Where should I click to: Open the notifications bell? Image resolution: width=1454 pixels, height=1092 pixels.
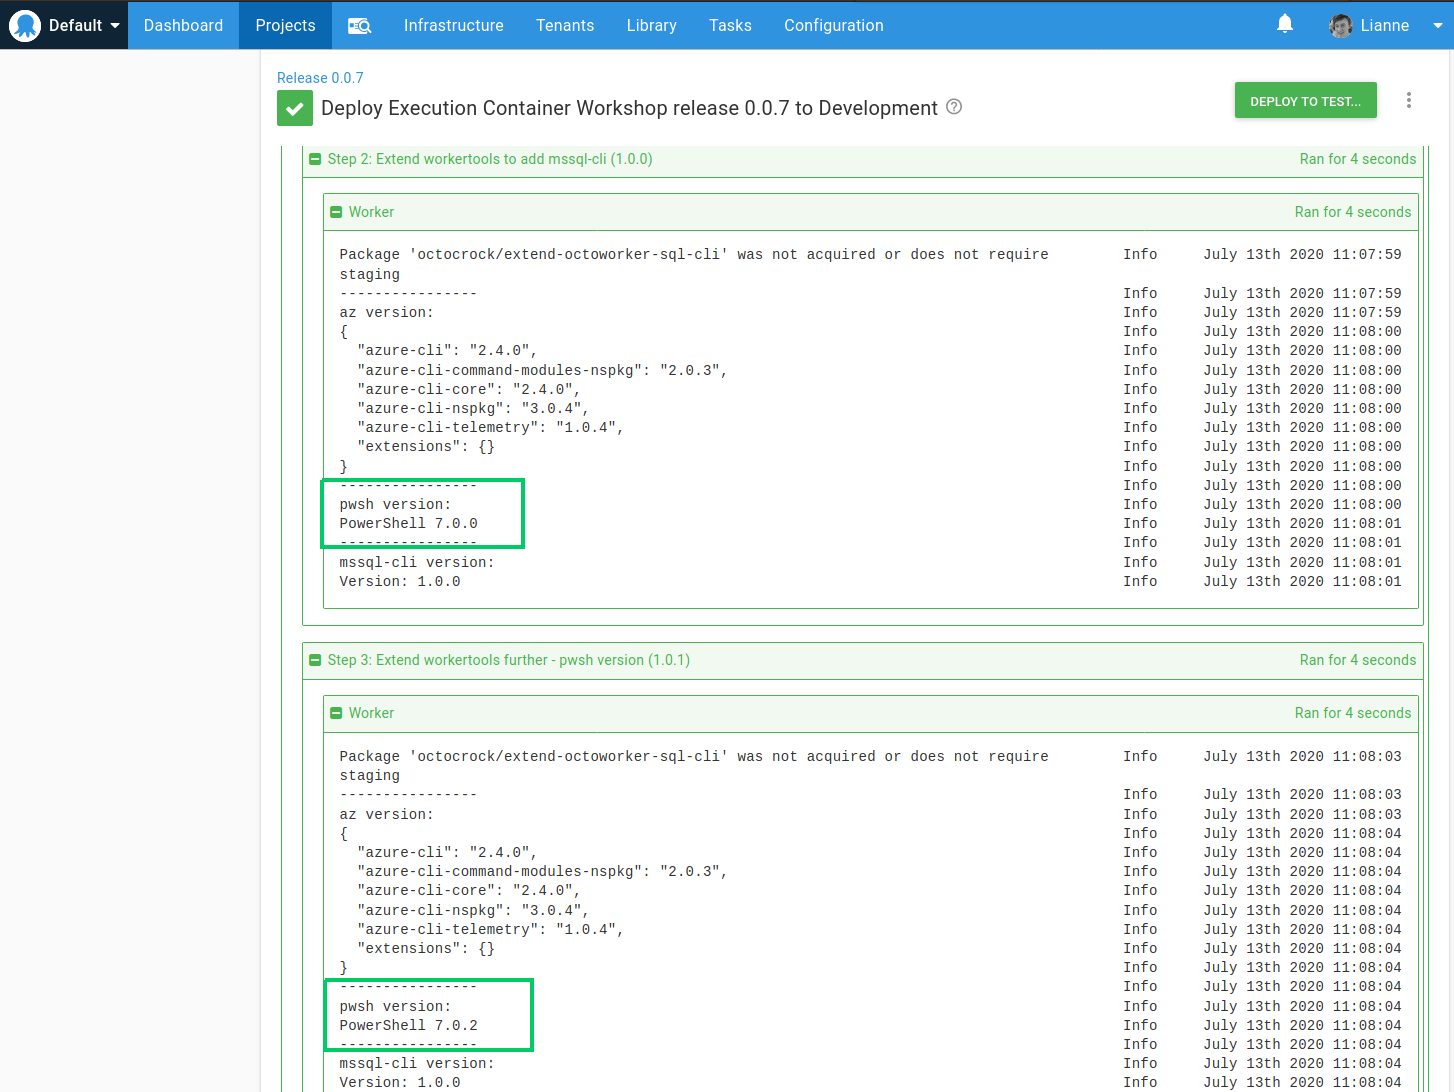tap(1285, 25)
